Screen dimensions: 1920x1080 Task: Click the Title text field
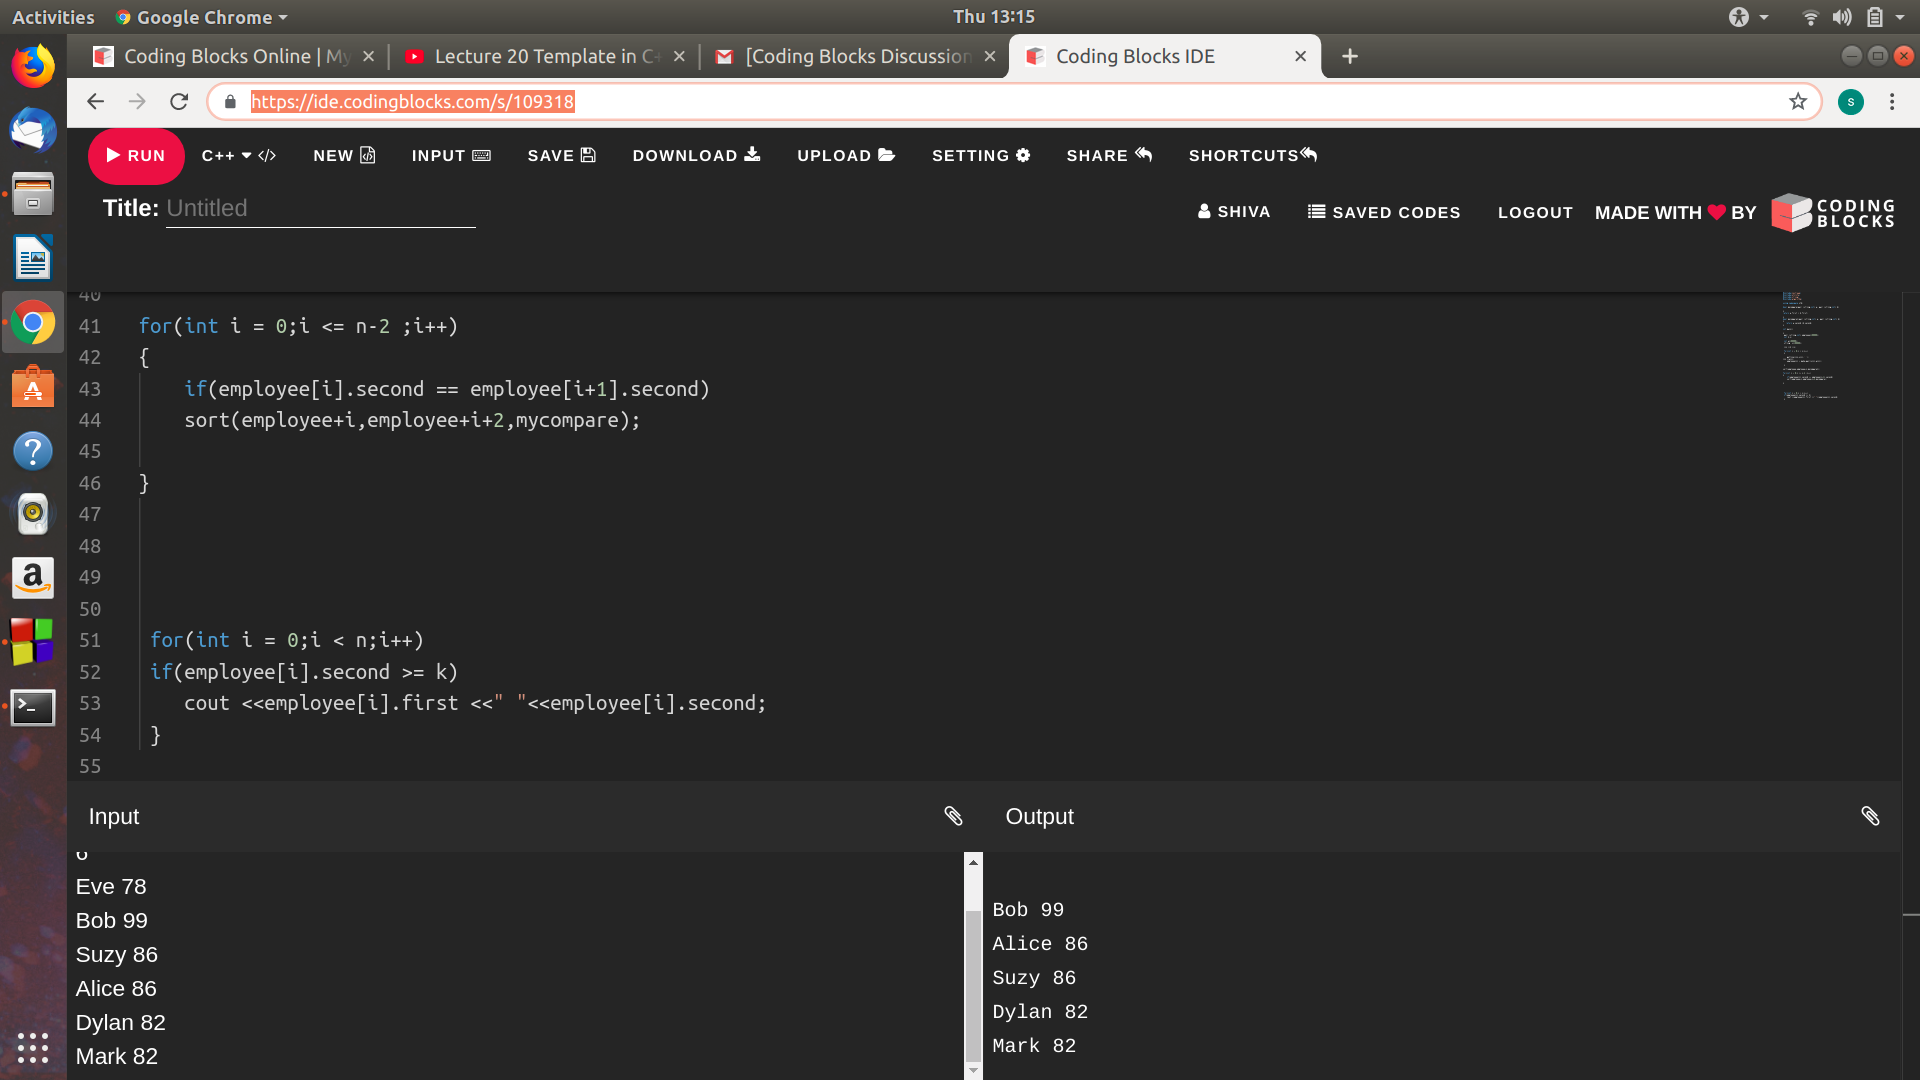[320, 209]
